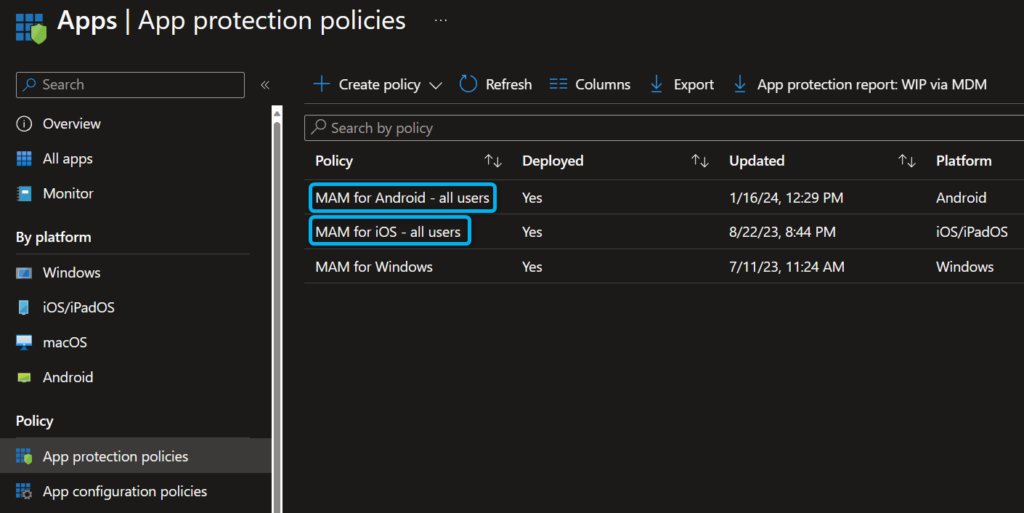Click the scrollbar up arrow in sidebar
The height and width of the screenshot is (513, 1024).
click(277, 113)
